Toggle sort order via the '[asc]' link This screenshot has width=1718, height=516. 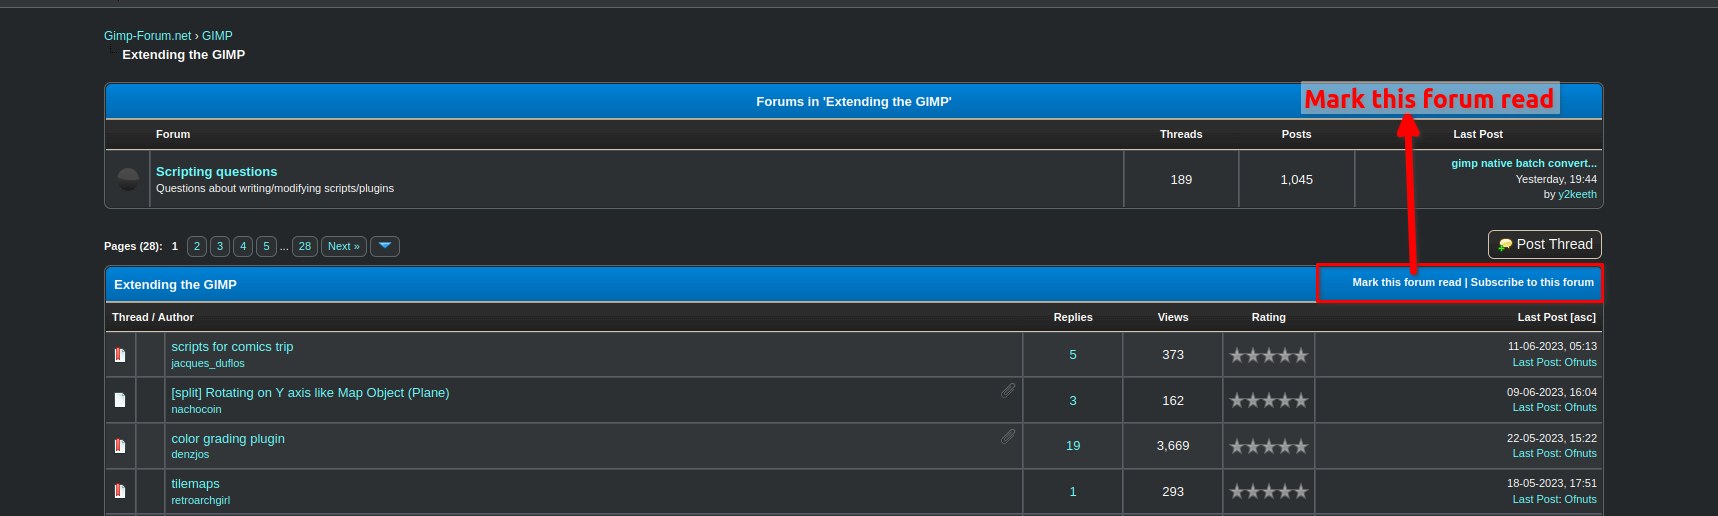pyautogui.click(x=1583, y=317)
